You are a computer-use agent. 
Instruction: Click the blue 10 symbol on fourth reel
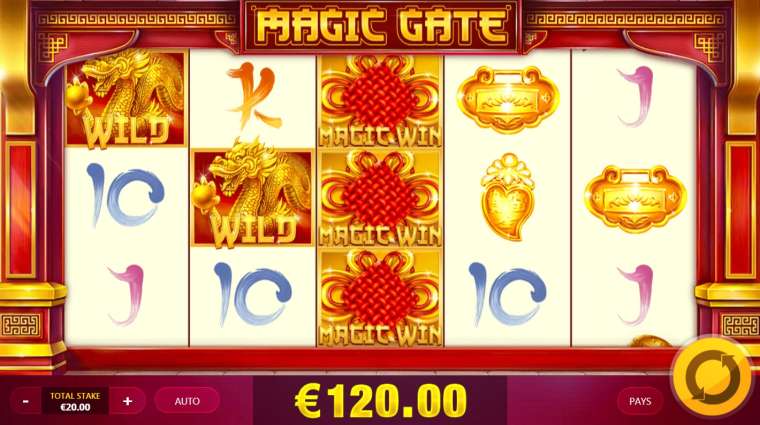pos(507,294)
